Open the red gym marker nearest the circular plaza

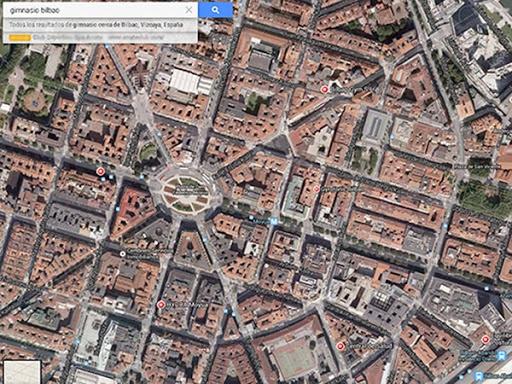tap(100, 171)
